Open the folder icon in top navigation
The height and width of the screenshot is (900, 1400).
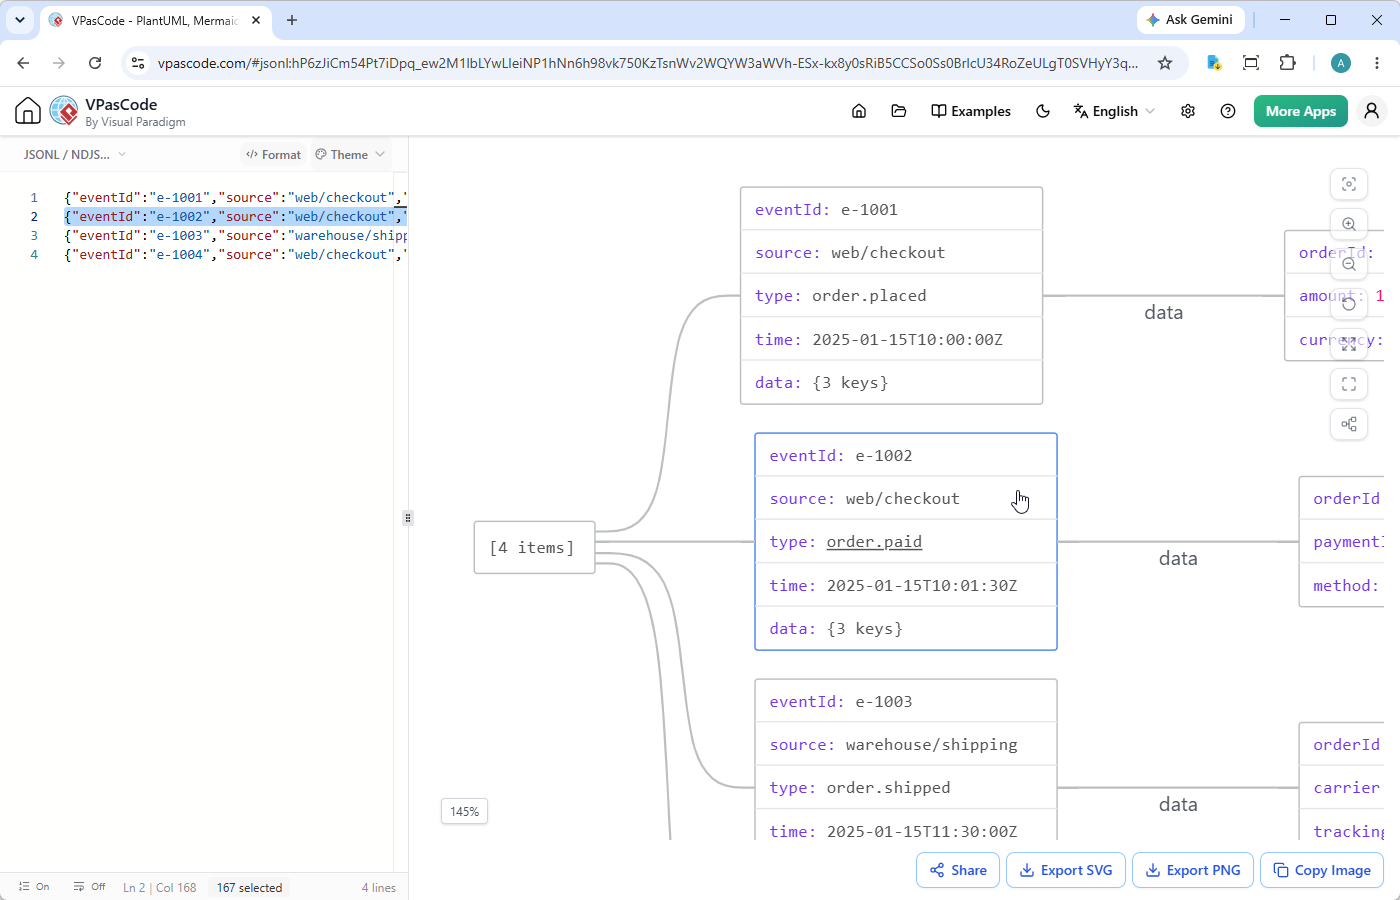[x=899, y=111]
